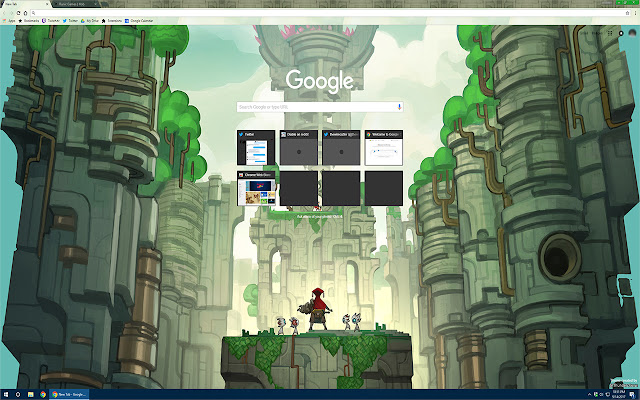This screenshot has height=400, width=640.
Task: Open the Google Calendar bookmark
Action: coord(139,20)
